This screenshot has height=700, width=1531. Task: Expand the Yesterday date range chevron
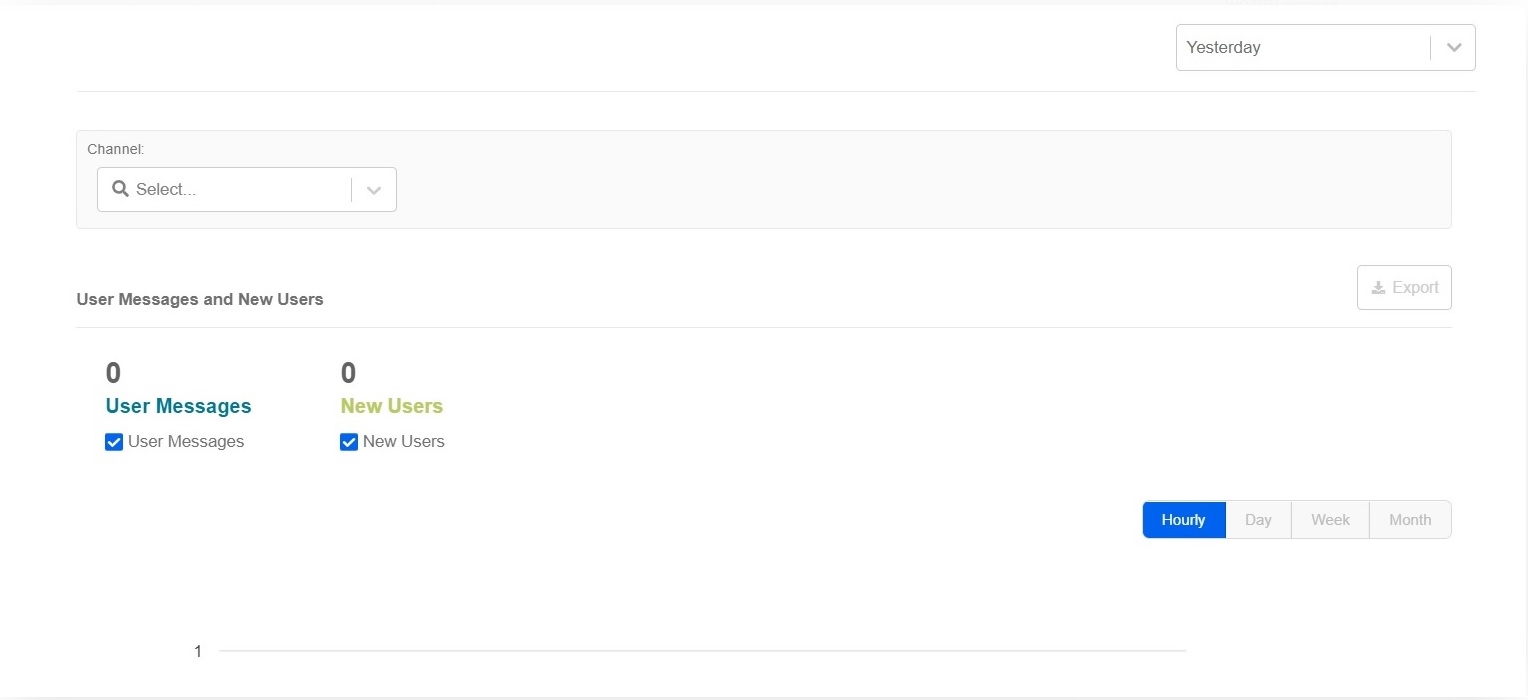click(x=1454, y=48)
